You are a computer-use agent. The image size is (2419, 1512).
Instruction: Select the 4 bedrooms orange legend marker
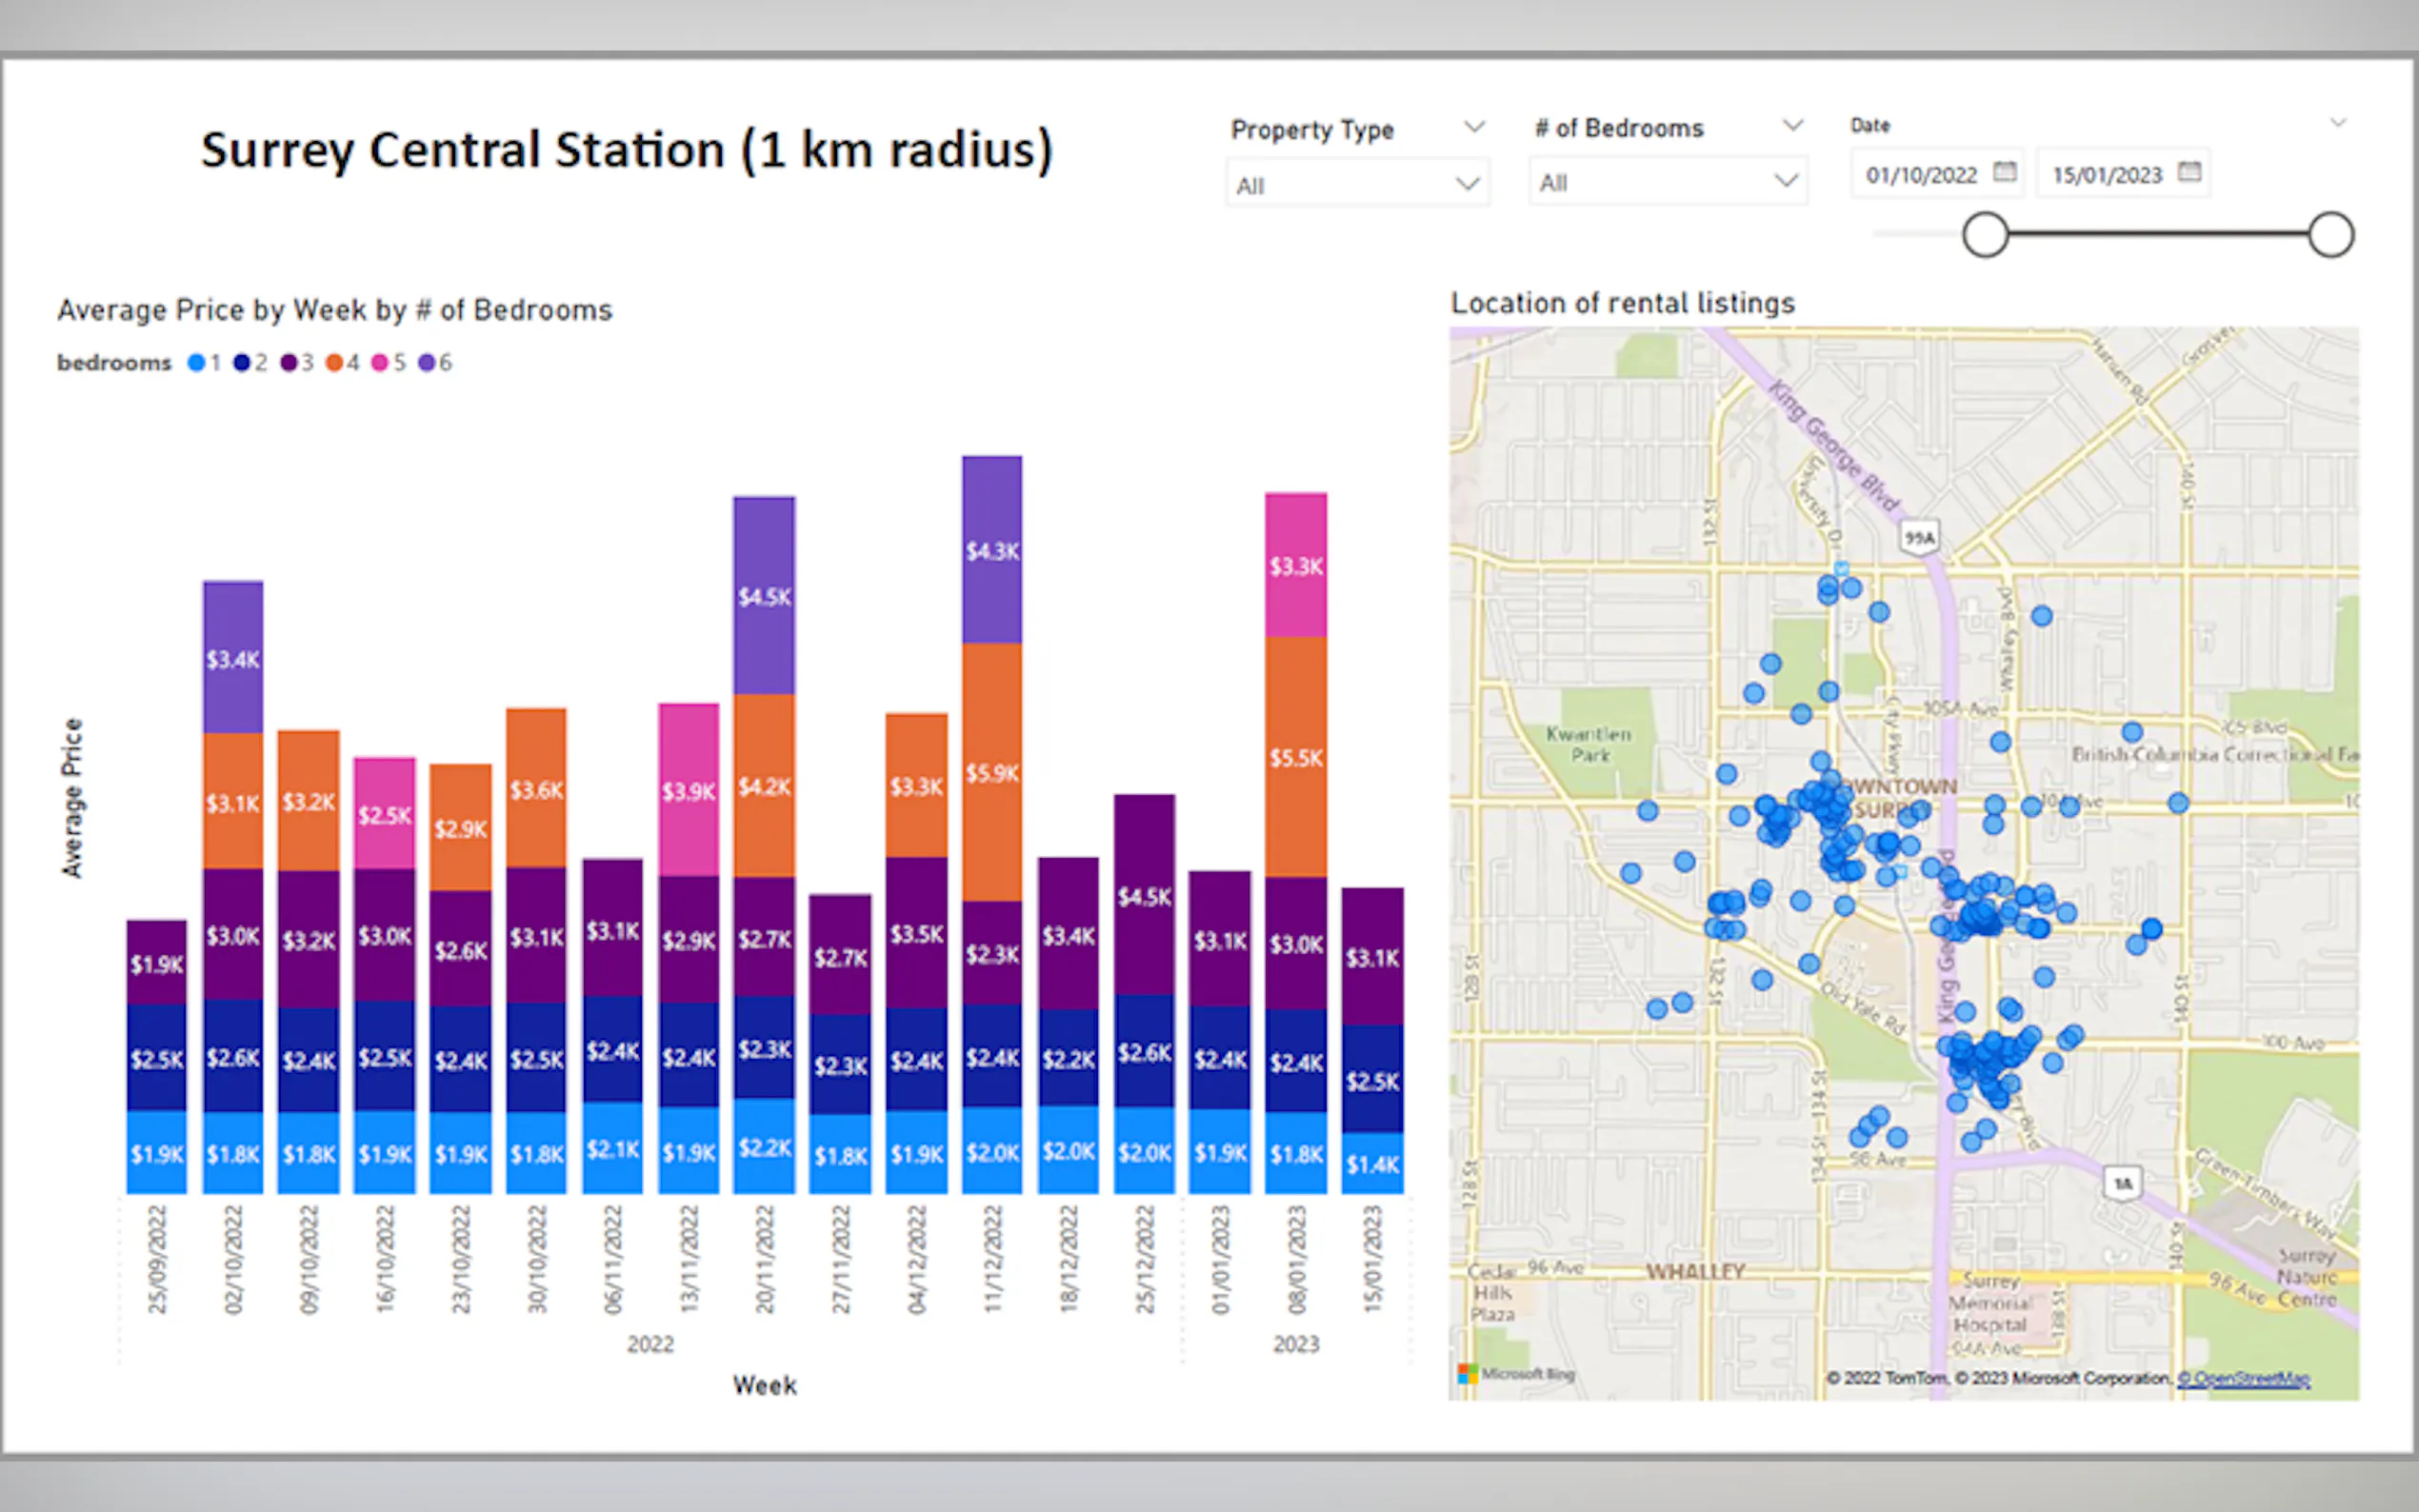[335, 363]
